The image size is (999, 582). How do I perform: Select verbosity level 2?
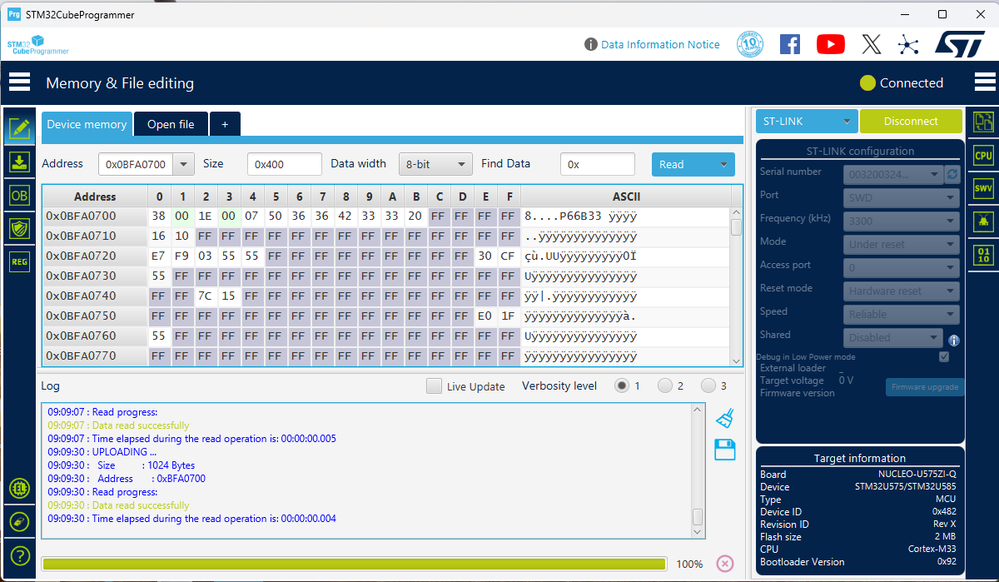tap(665, 386)
